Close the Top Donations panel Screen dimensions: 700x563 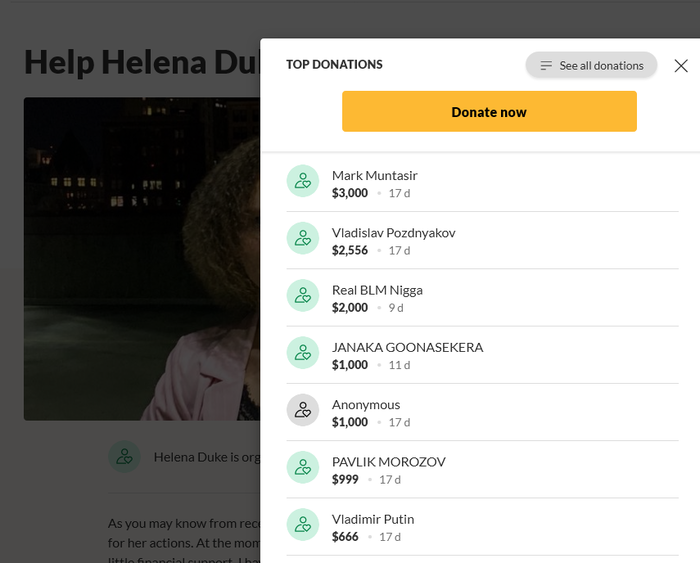[x=681, y=66]
